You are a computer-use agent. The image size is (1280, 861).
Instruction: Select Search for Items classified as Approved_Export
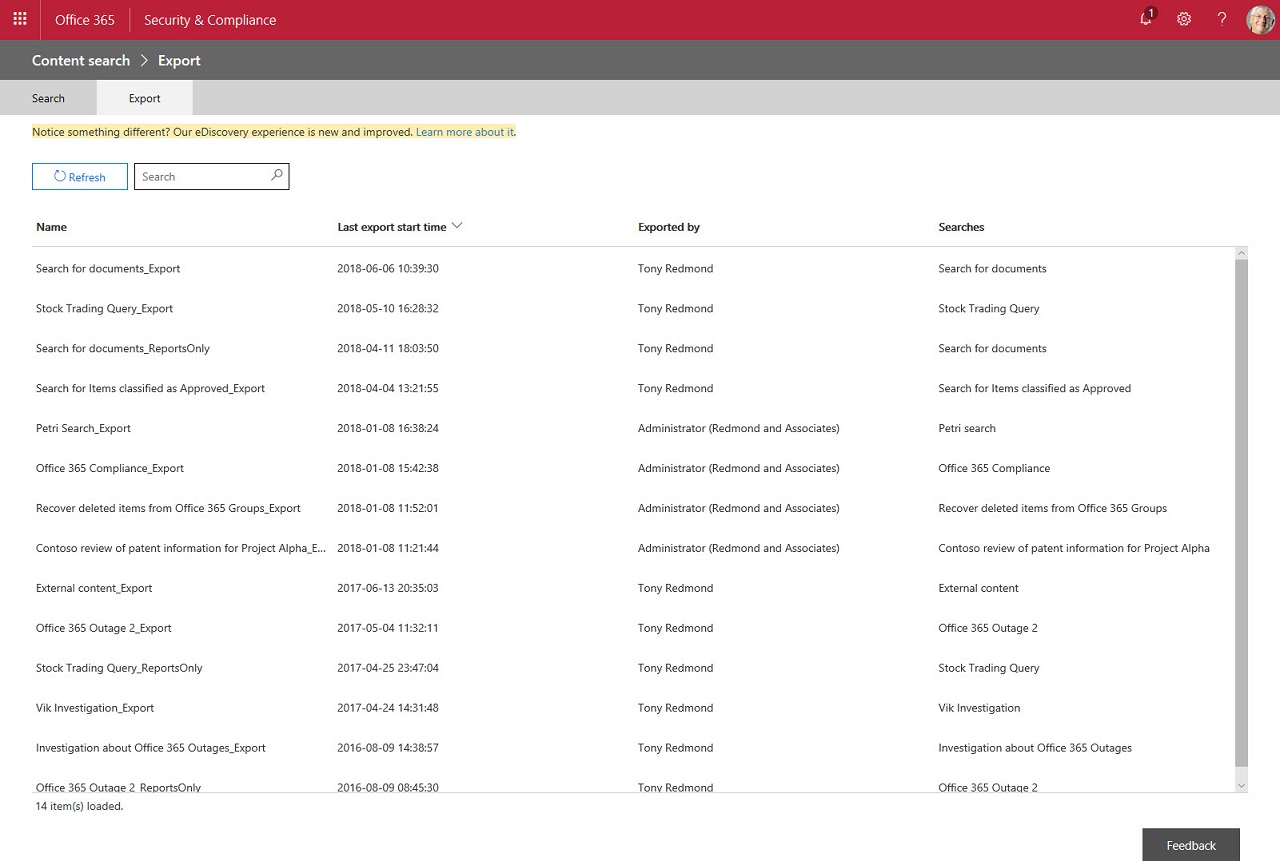pos(633,388)
